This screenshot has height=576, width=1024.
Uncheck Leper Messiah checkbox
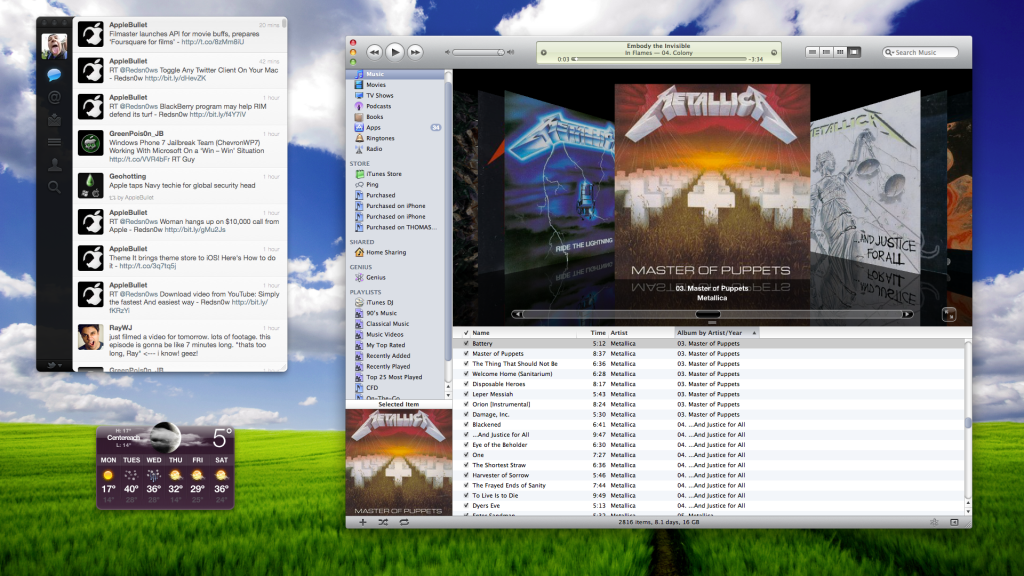(x=466, y=394)
